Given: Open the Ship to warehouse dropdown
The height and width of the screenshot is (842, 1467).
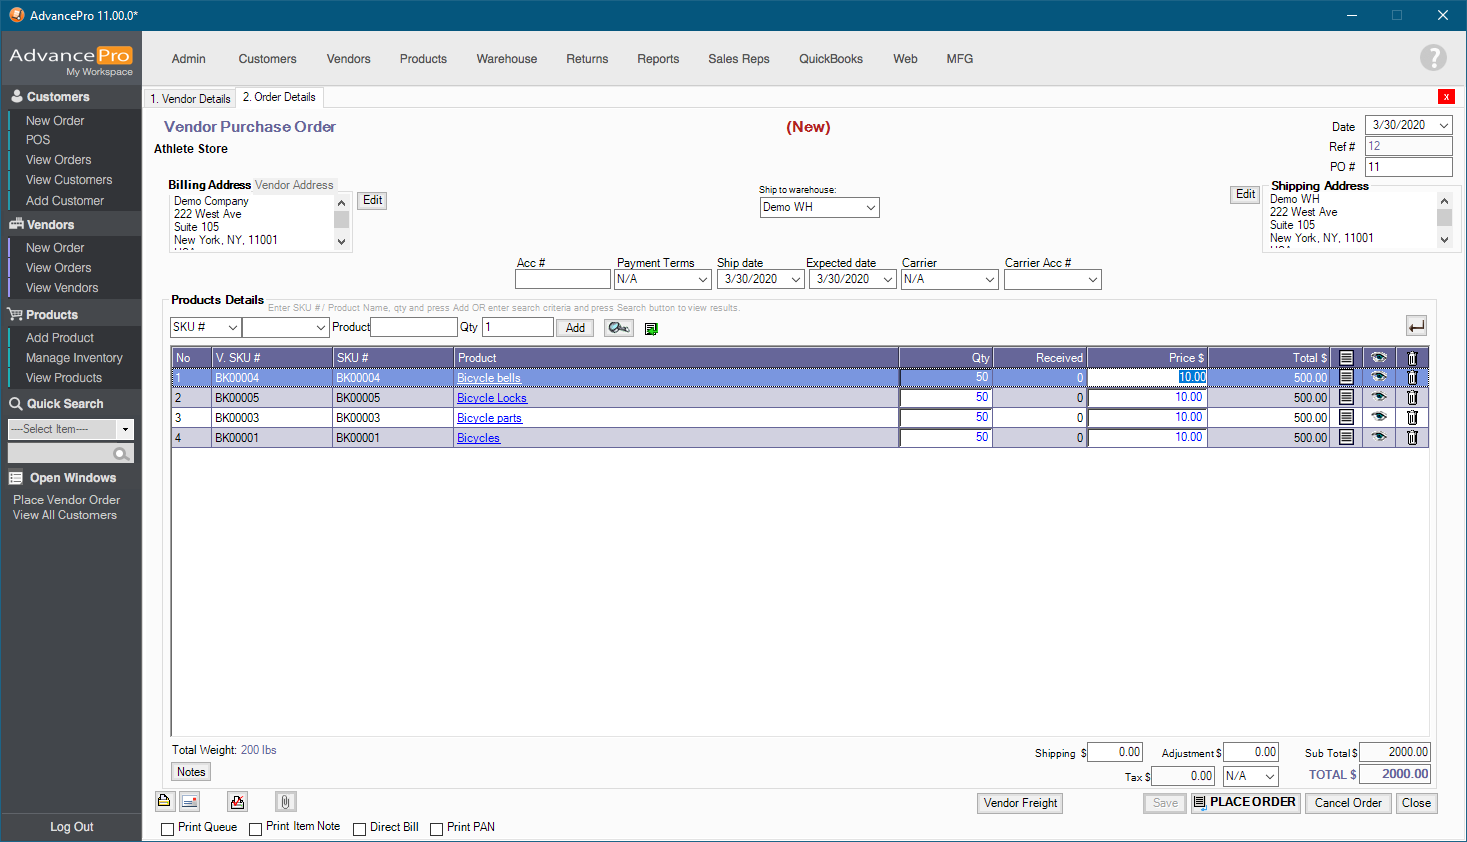Looking at the screenshot, I should 870,208.
